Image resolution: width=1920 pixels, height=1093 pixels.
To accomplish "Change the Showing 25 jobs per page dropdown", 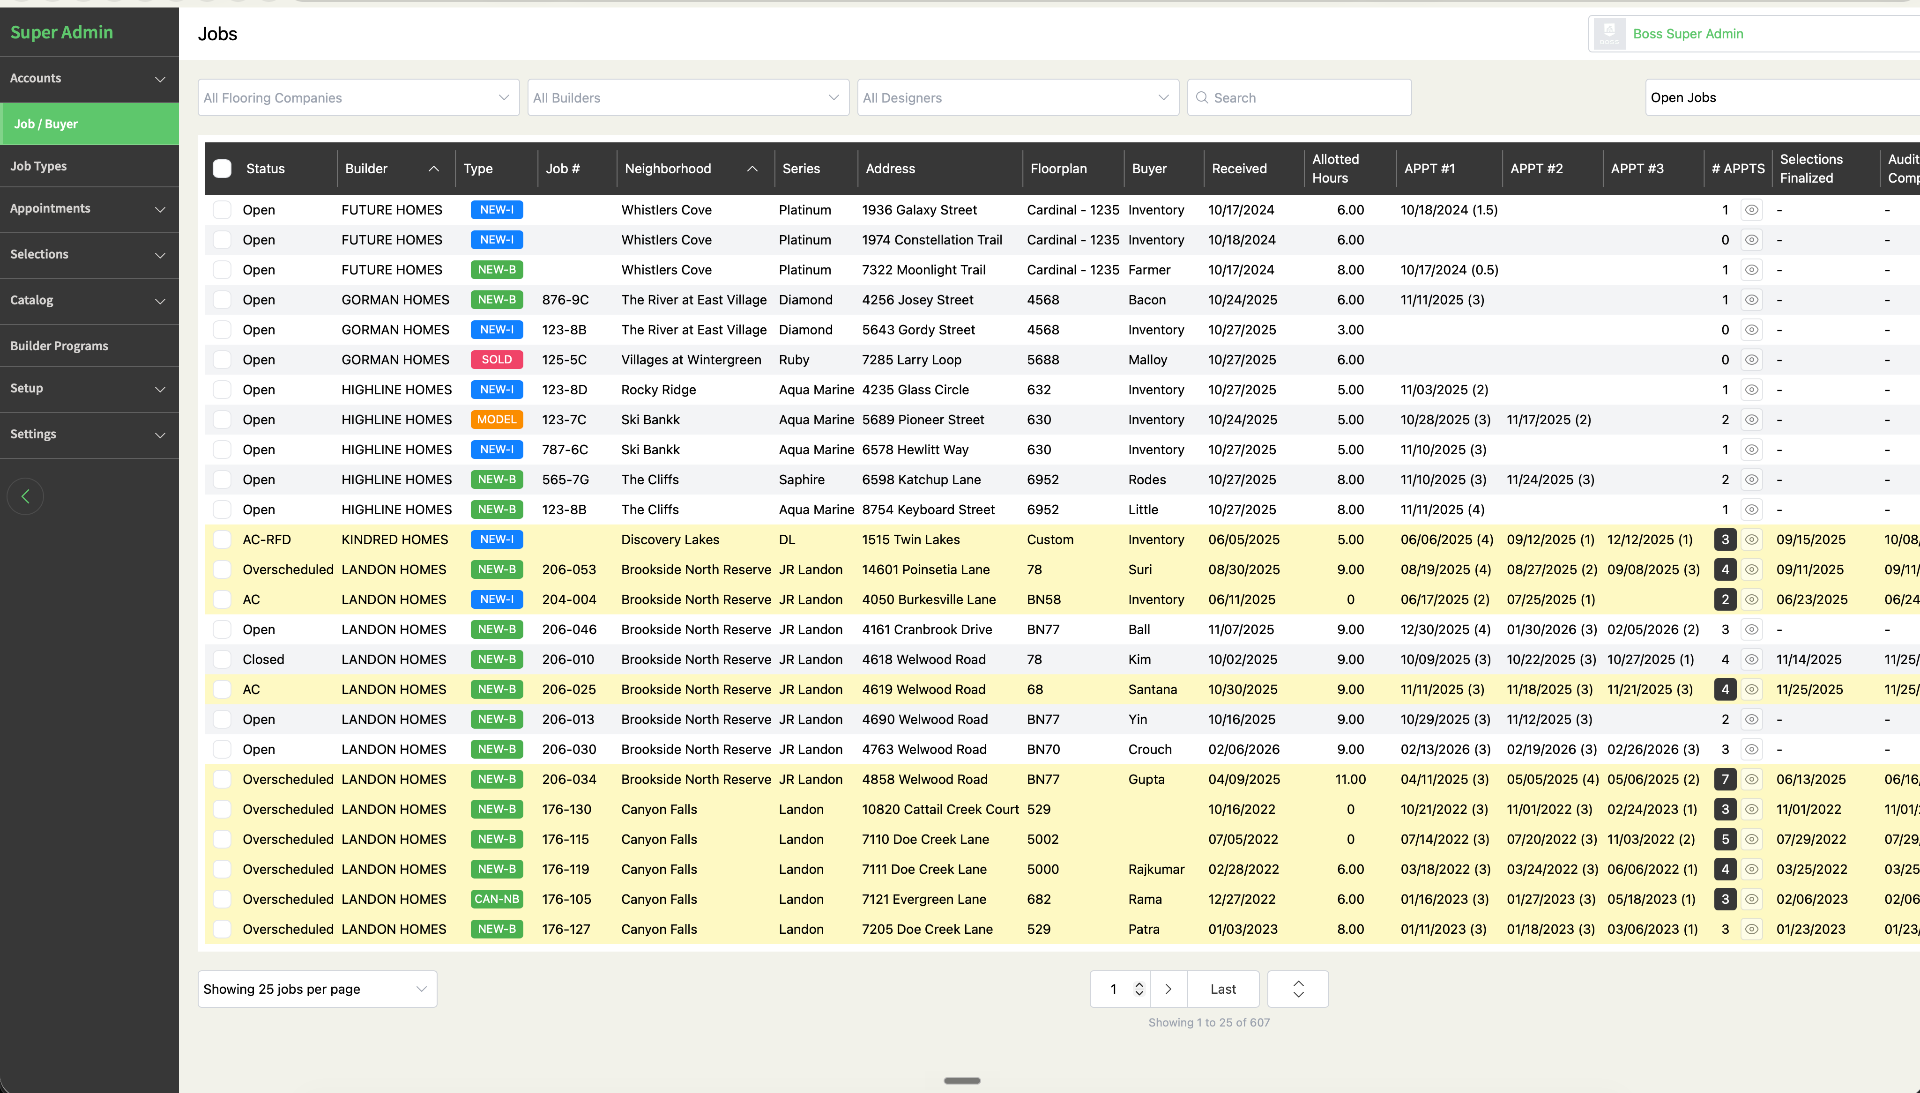I will [x=317, y=989].
